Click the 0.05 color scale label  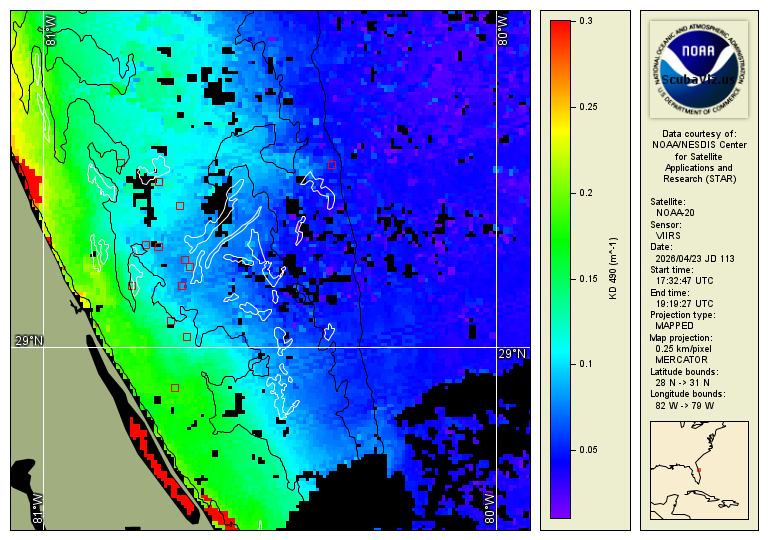coord(588,450)
